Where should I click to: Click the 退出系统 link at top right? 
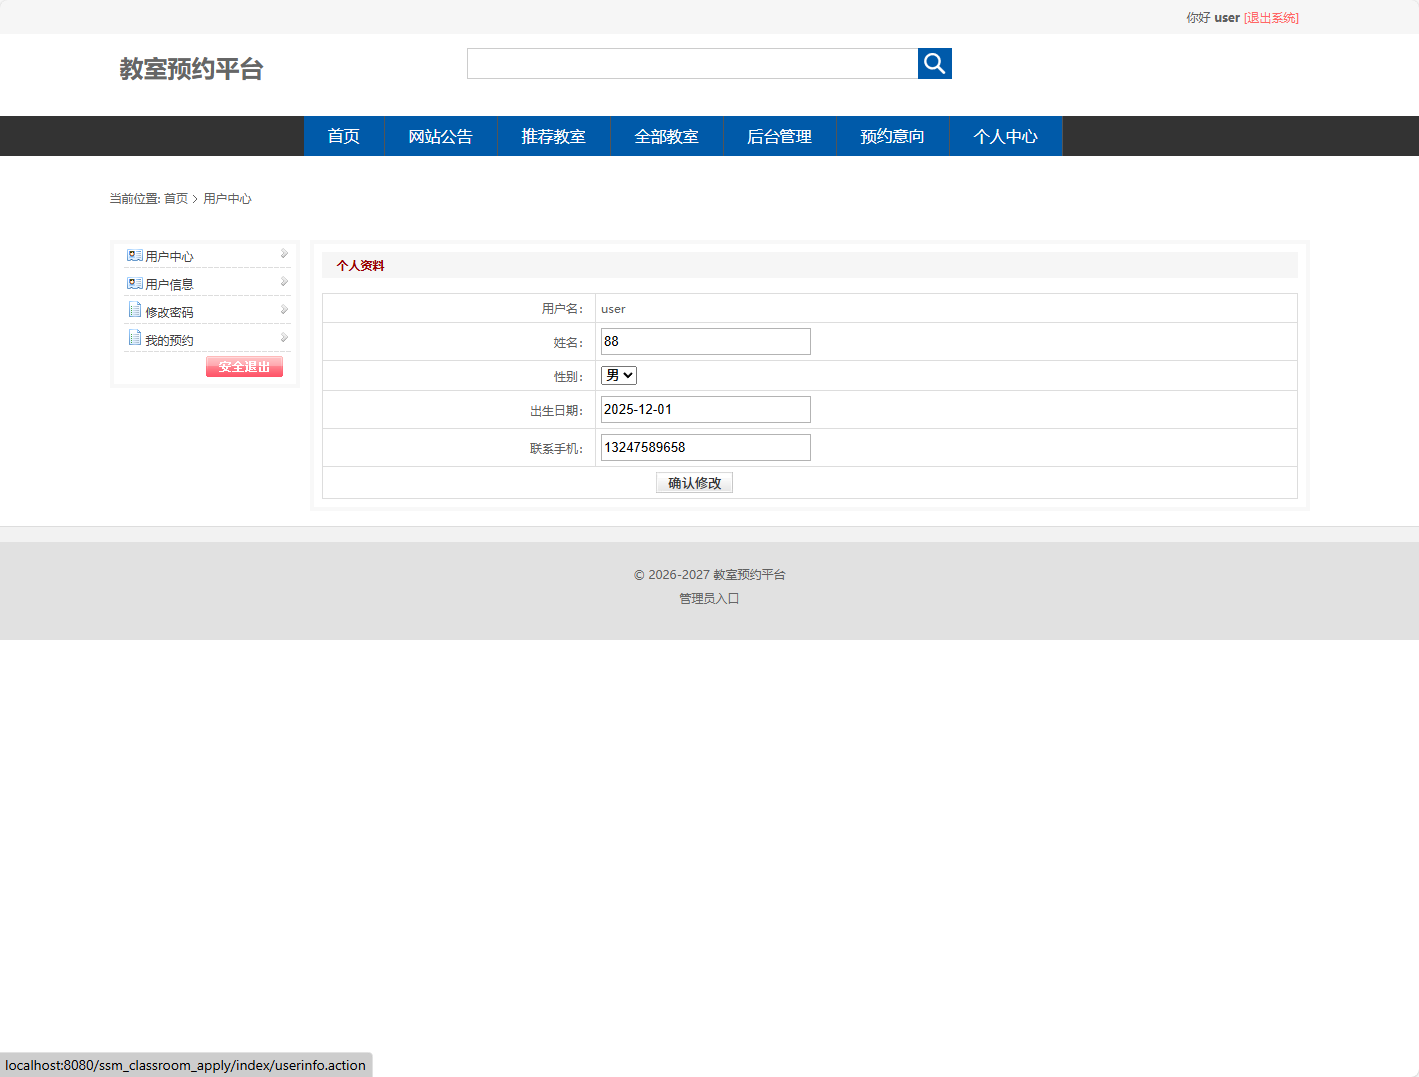pos(1270,17)
